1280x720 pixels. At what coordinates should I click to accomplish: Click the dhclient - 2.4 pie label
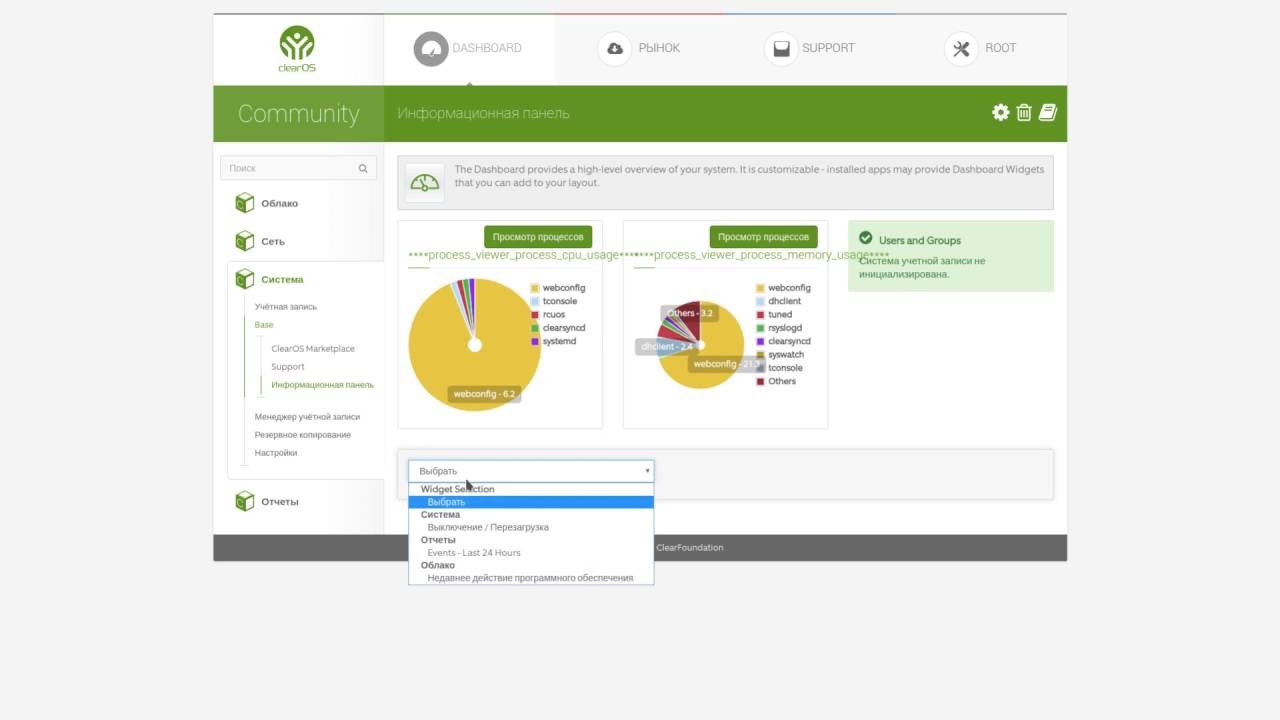666,347
